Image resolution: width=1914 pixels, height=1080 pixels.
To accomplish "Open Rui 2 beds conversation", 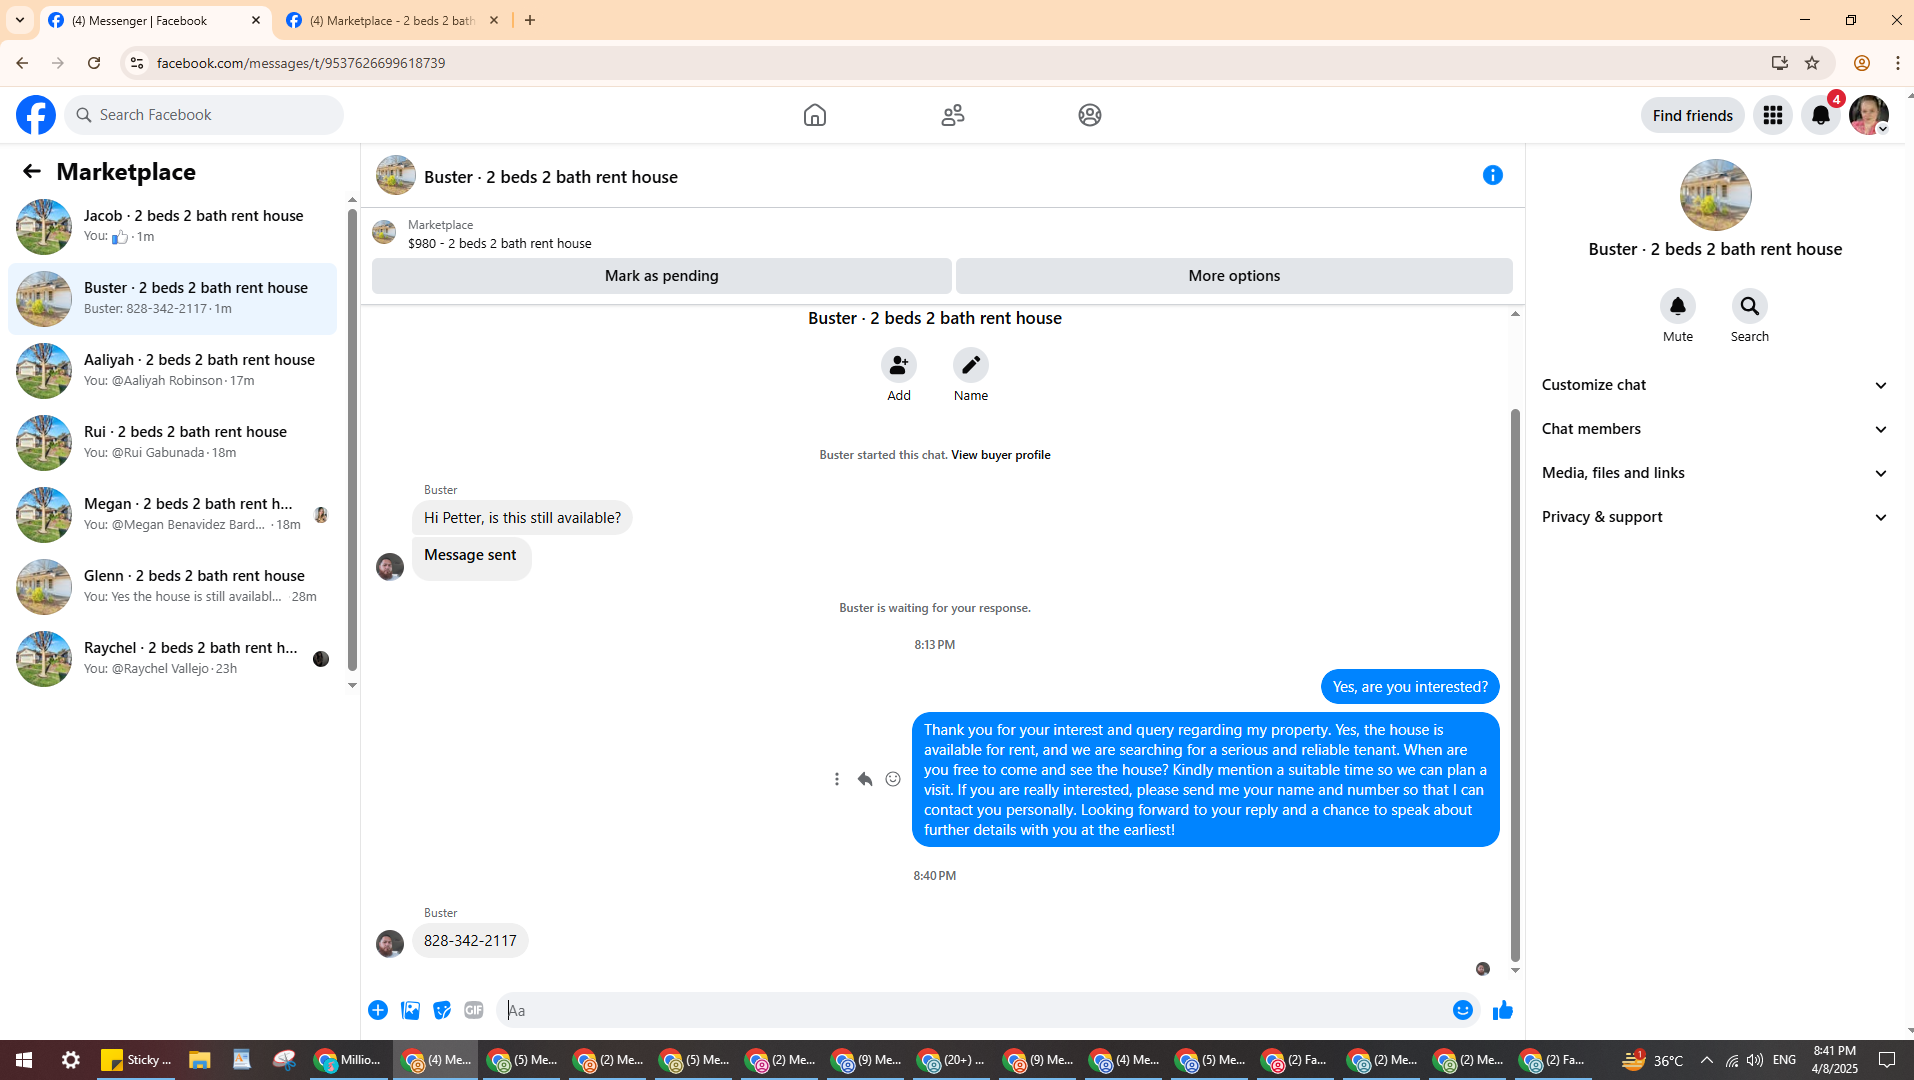I will 174,442.
